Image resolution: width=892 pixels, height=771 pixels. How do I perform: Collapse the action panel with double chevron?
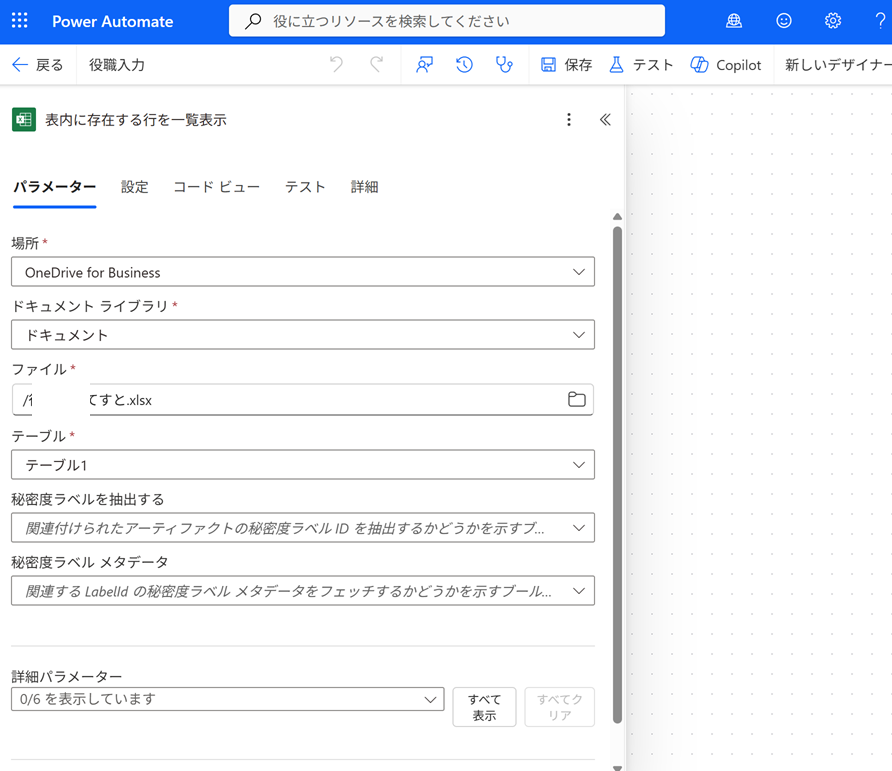coord(605,120)
